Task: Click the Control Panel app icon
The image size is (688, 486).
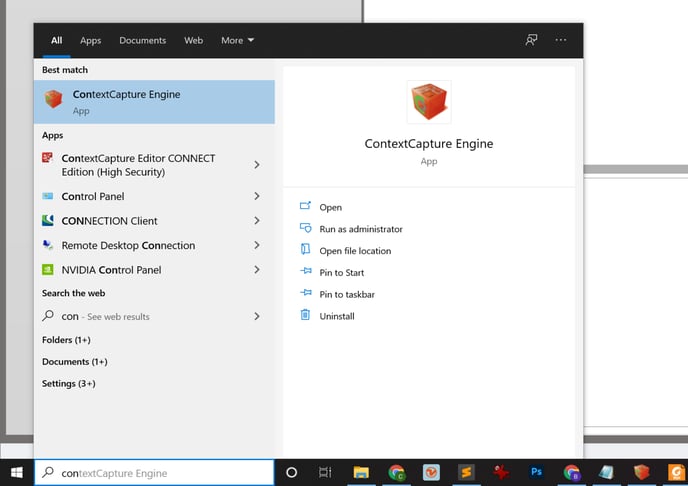Action: (x=47, y=196)
